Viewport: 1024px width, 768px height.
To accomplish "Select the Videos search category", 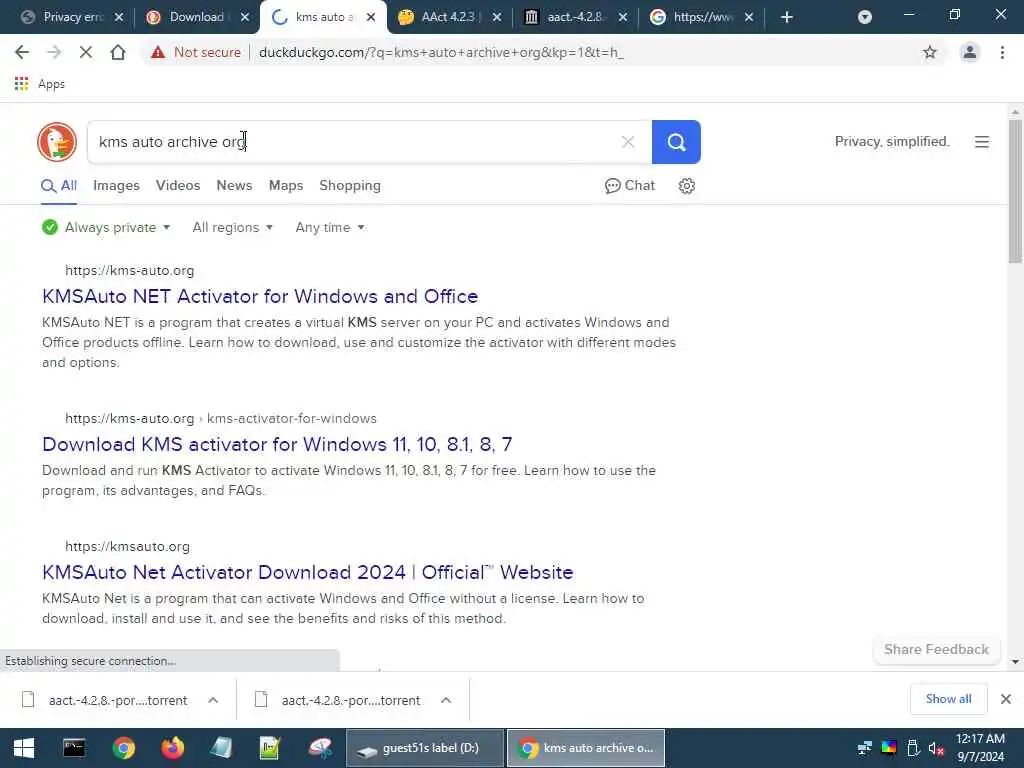I will coord(178,185).
